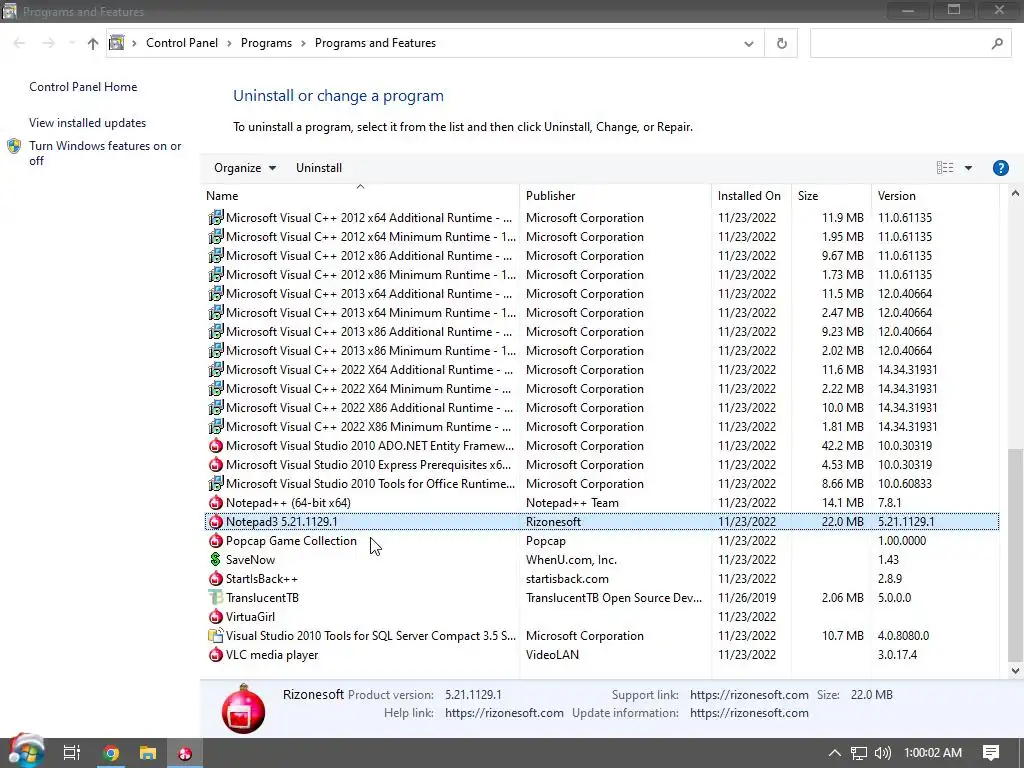Click the Visual Studio 2010 Express Prerequisites icon

(x=216, y=465)
